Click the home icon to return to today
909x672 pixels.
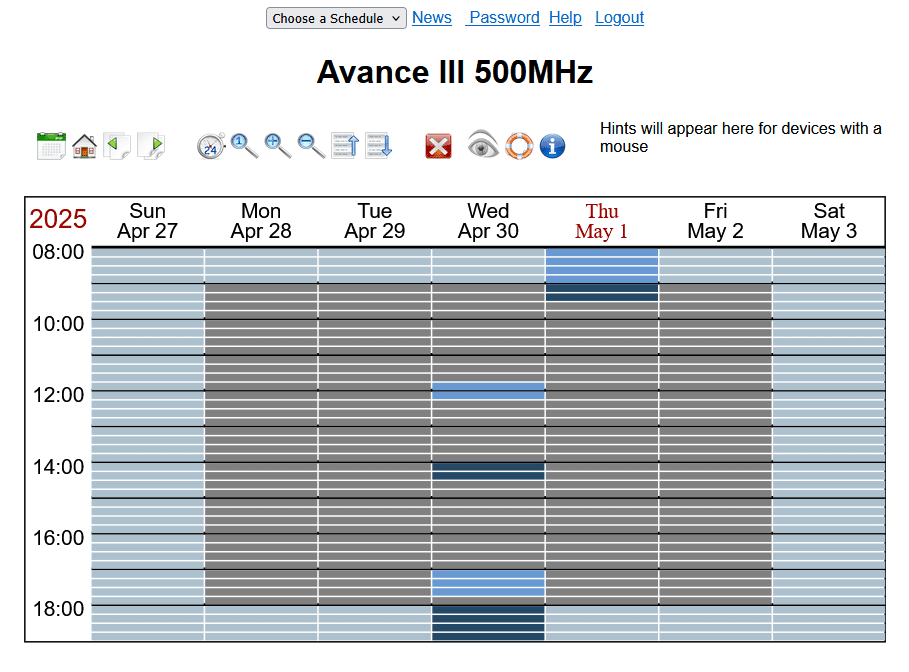click(85, 145)
